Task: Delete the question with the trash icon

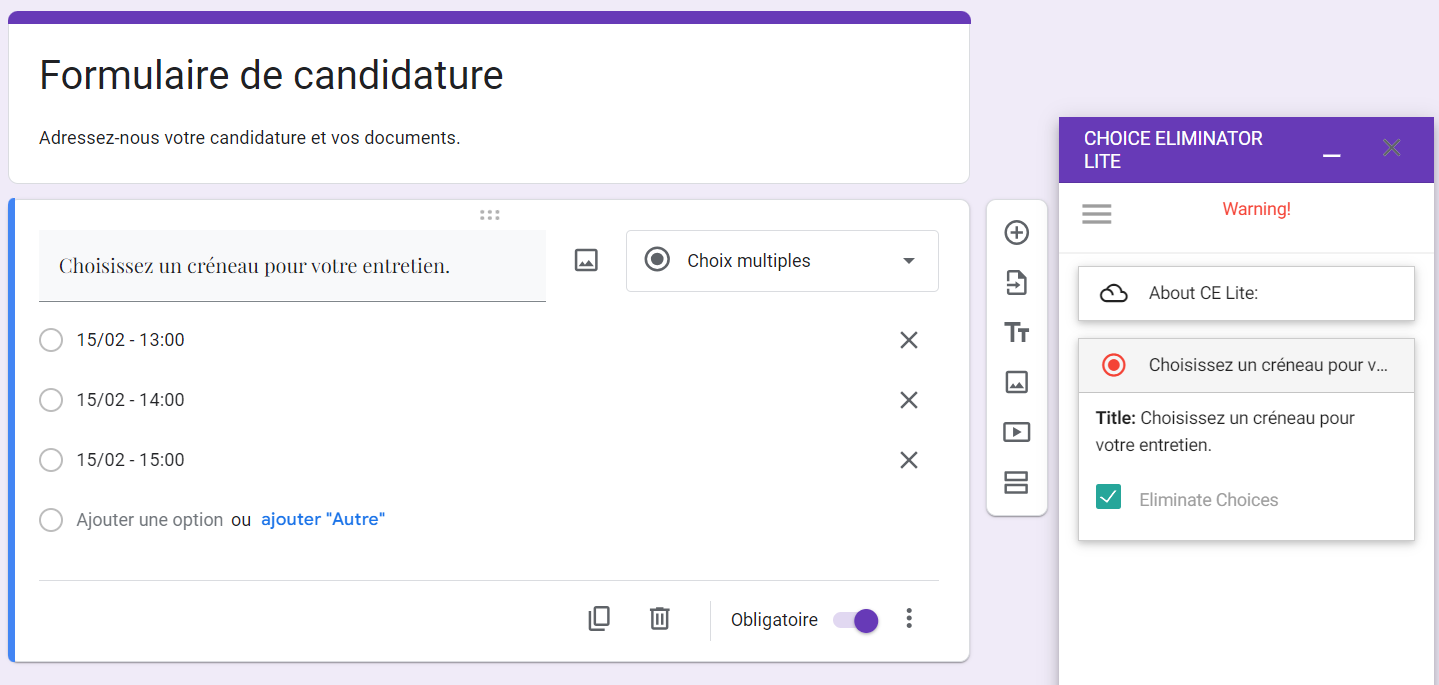Action: tap(659, 619)
